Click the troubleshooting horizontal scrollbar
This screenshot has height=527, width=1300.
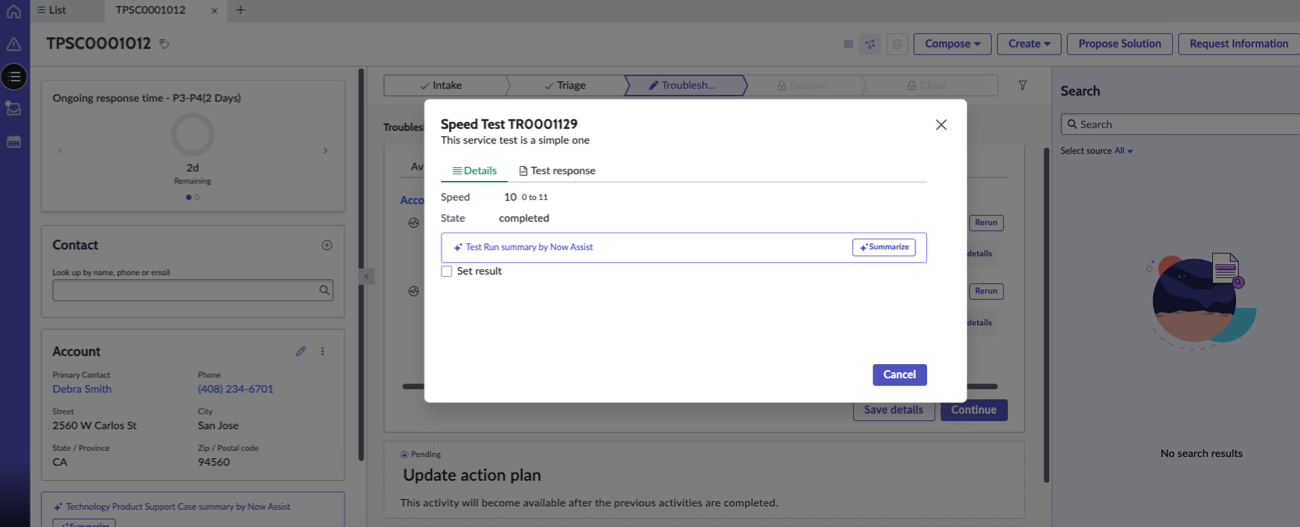coord(700,386)
